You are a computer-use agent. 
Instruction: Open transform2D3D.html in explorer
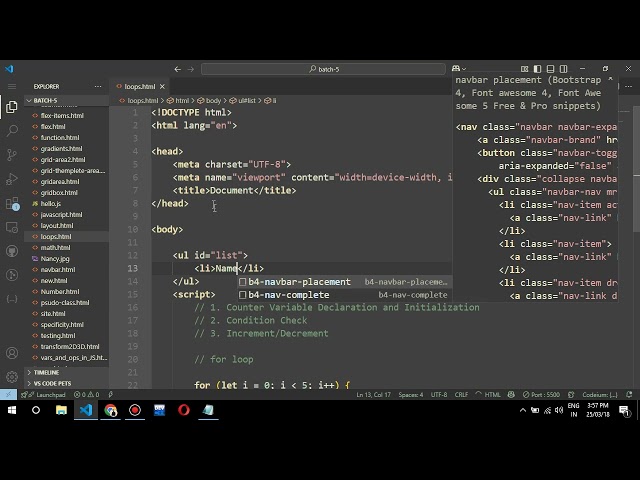pos(70,347)
